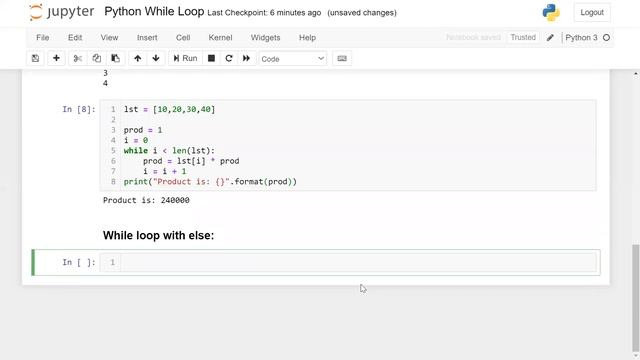Open the Insert menu
Viewport: 640px width, 360px height.
pyautogui.click(x=147, y=38)
